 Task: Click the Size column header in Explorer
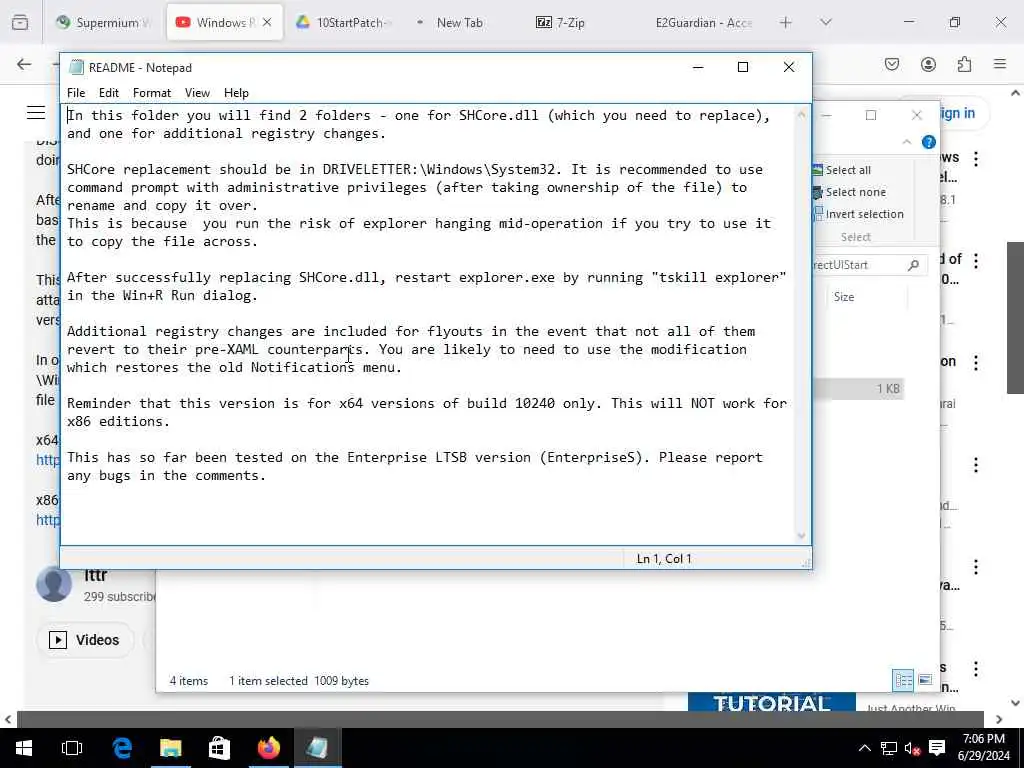pyautogui.click(x=843, y=296)
